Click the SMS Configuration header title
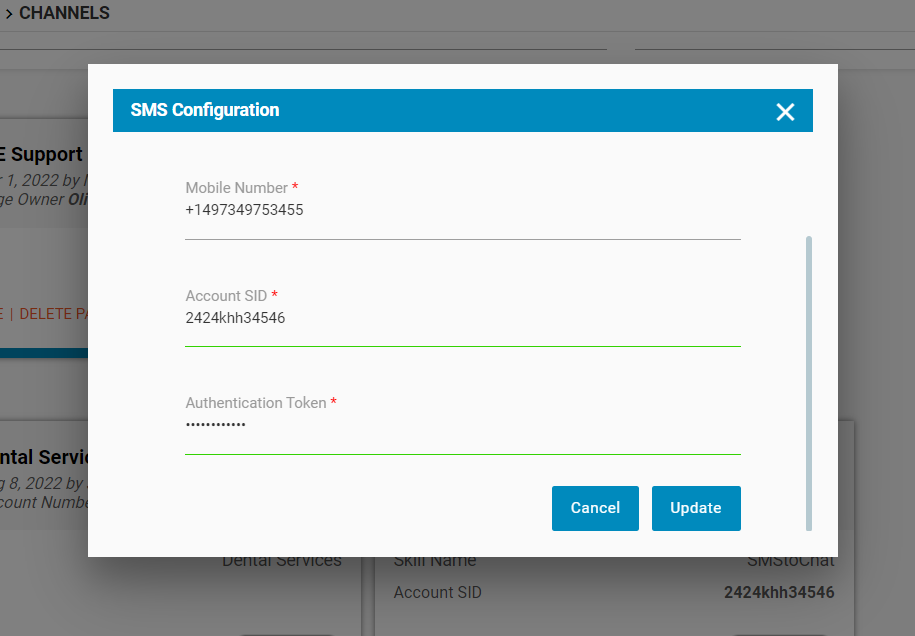This screenshot has width=915, height=636. coord(205,110)
